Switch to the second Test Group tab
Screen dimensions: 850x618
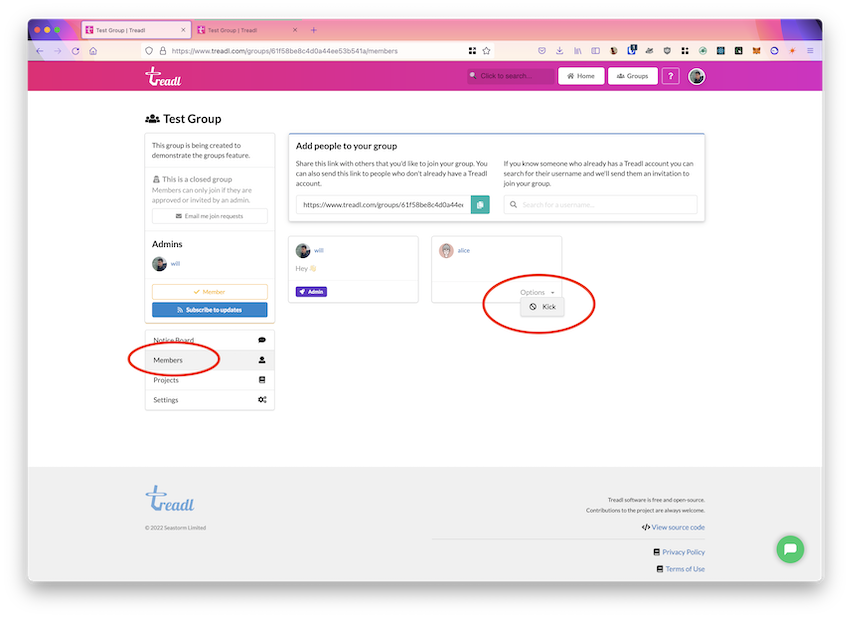(247, 30)
